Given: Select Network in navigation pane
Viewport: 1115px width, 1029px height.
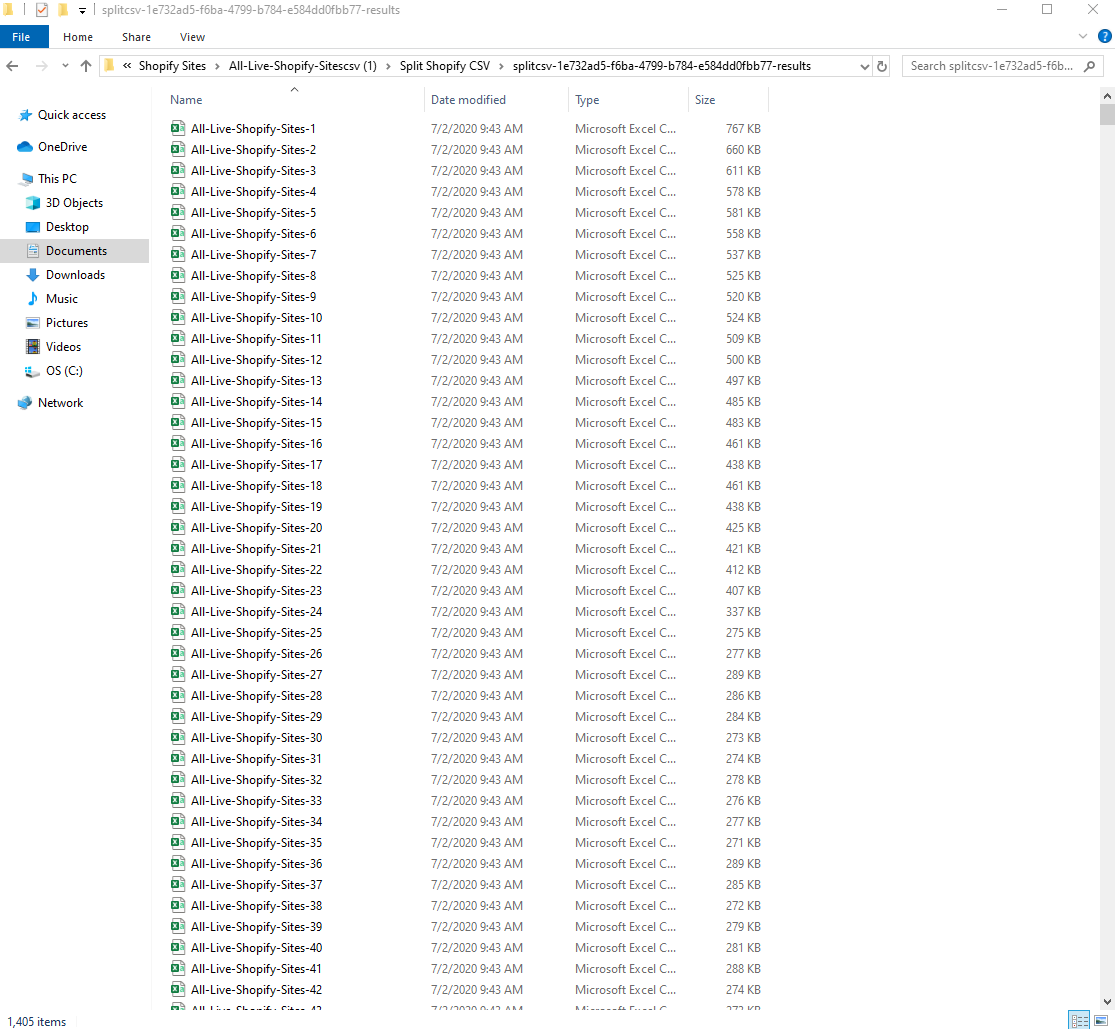Looking at the screenshot, I should [60, 403].
